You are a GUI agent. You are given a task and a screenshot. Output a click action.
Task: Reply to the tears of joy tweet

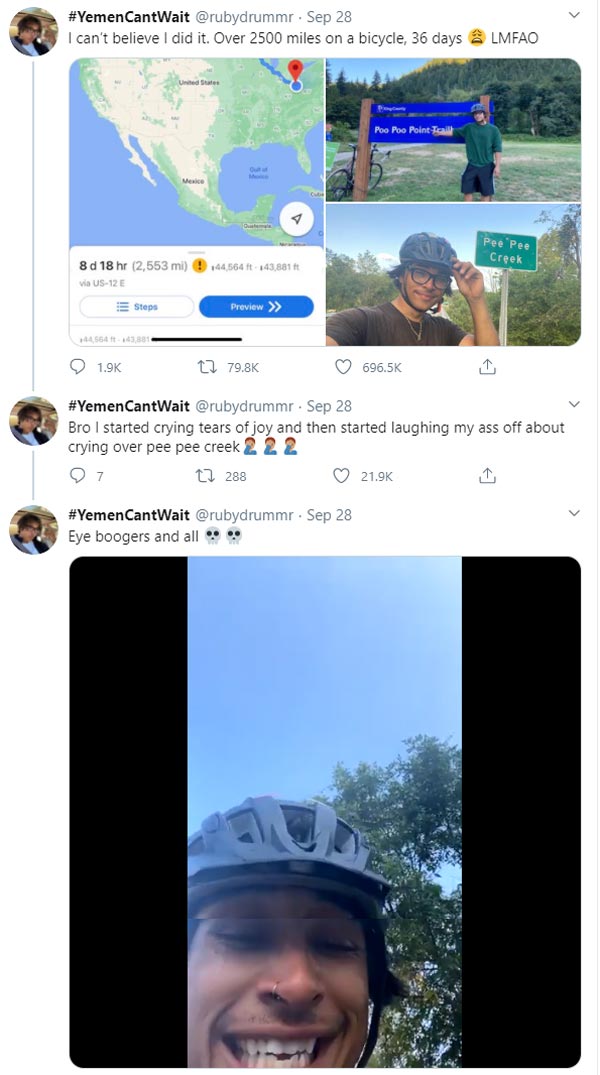click(78, 476)
